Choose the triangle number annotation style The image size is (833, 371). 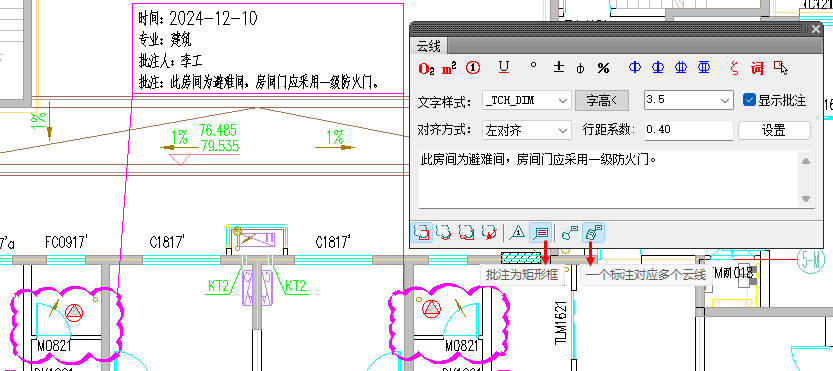[x=517, y=233]
